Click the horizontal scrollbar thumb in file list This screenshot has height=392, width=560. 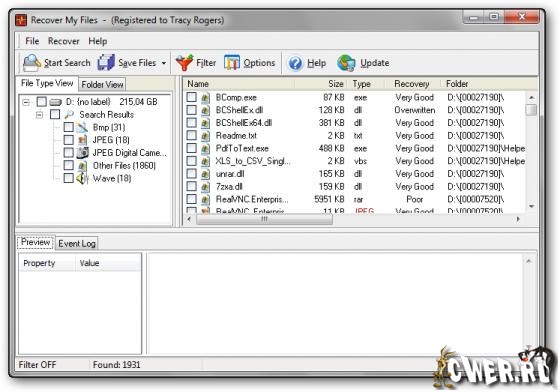tap(265, 219)
